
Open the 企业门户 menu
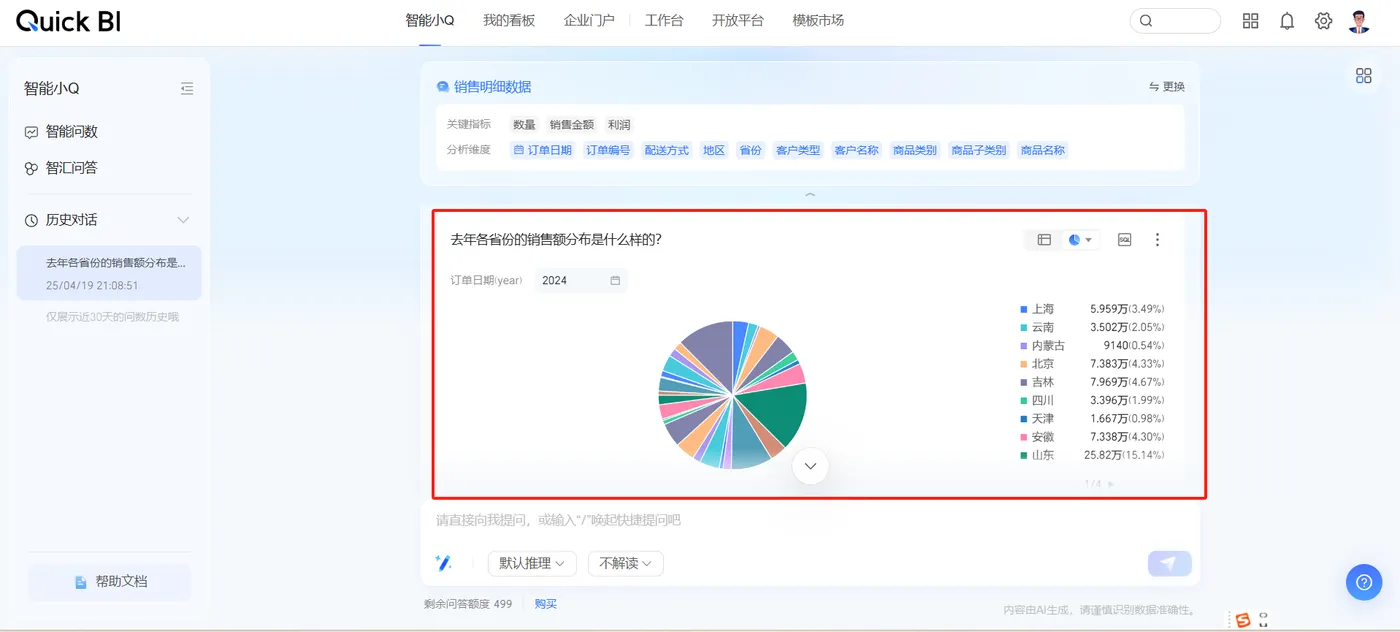point(589,20)
